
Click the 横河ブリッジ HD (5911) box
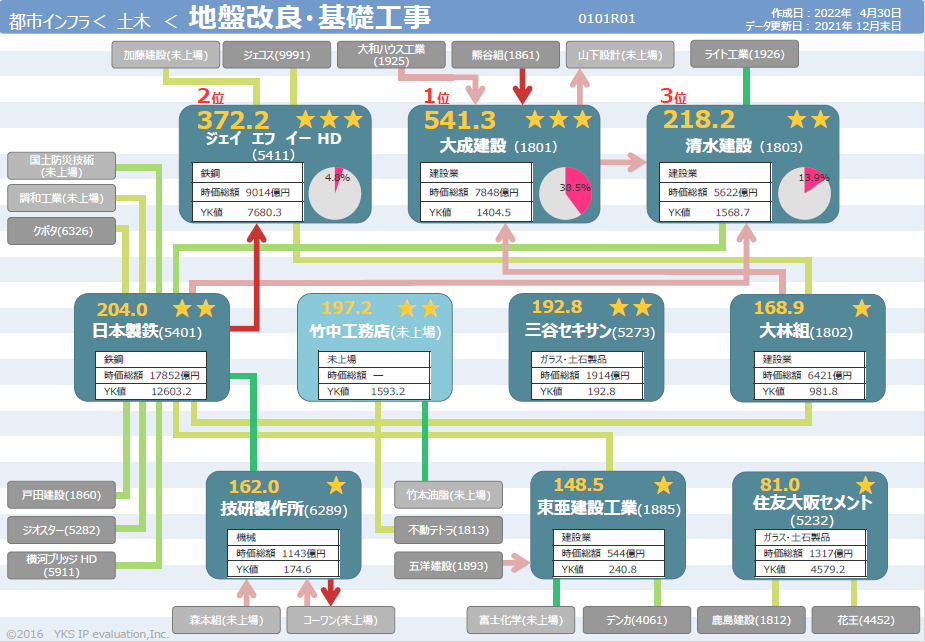point(60,565)
